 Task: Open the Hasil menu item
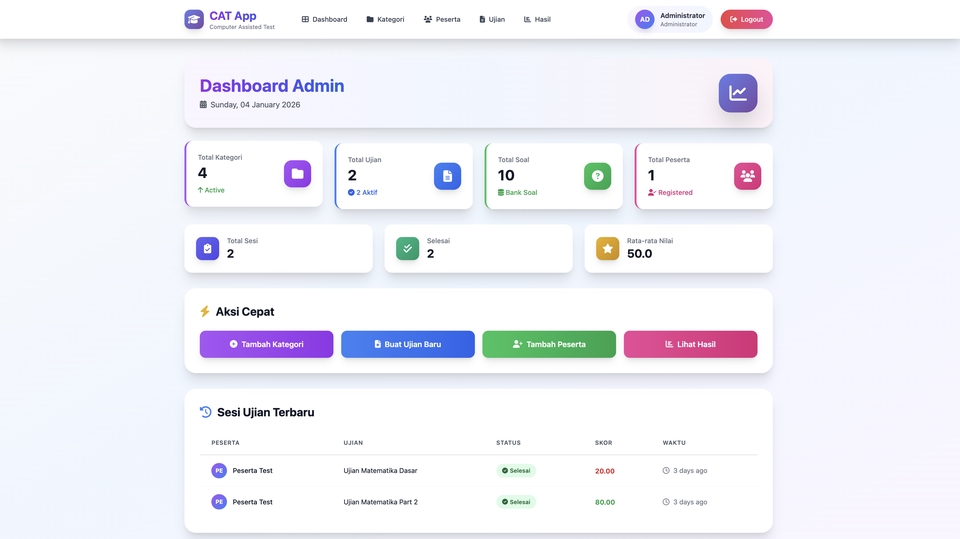[537, 19]
